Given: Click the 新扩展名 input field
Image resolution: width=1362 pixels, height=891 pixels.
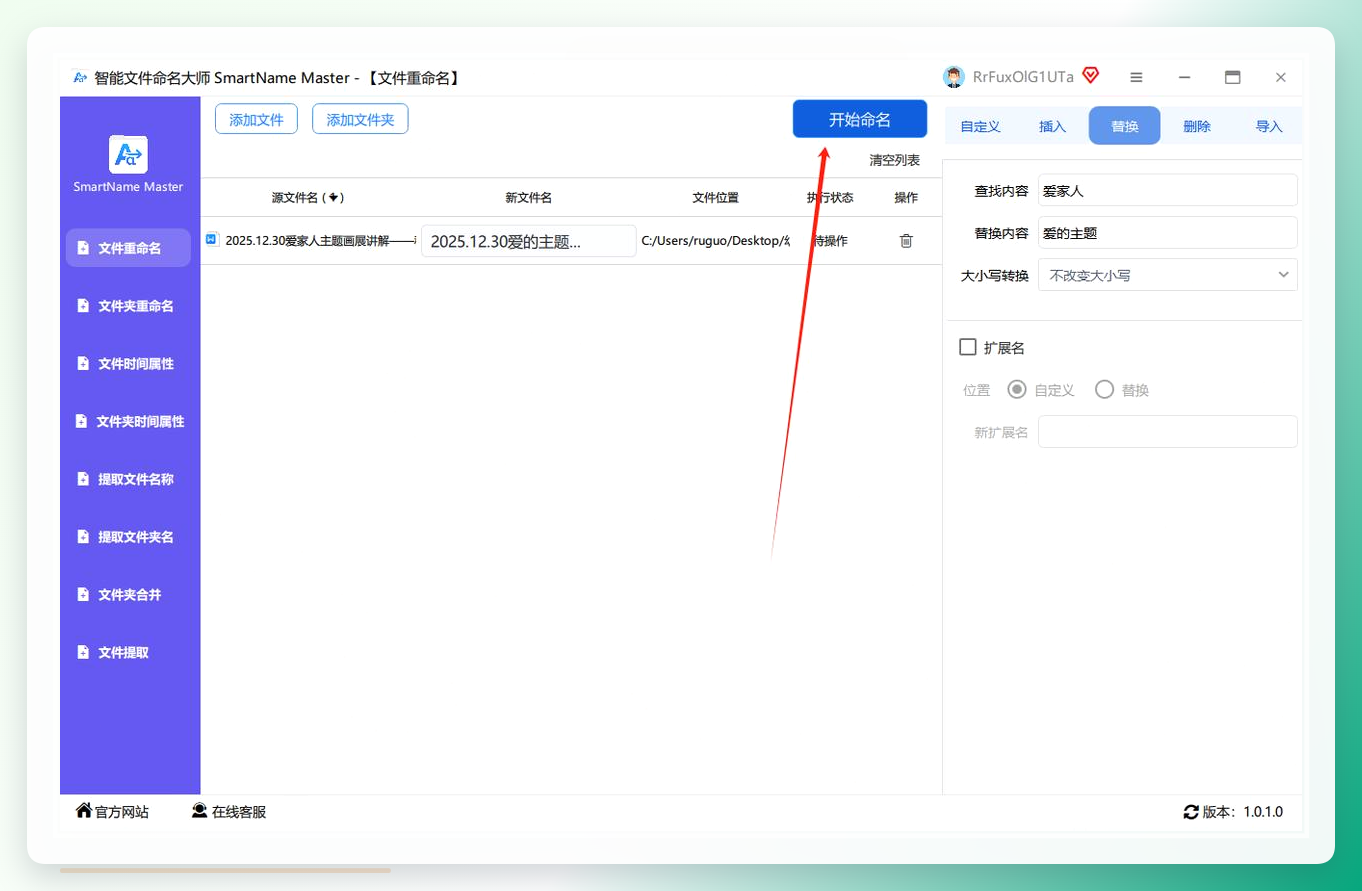Looking at the screenshot, I should (1168, 432).
